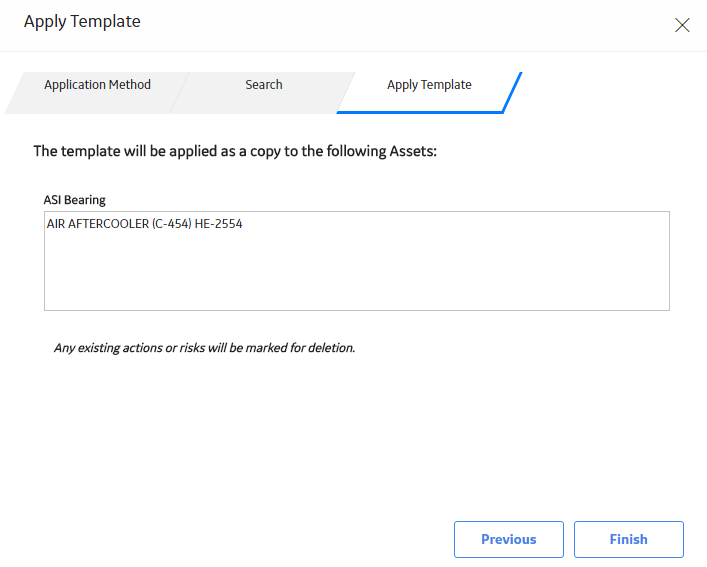Click the (C-454) code in the asset entry

click(x=171, y=224)
